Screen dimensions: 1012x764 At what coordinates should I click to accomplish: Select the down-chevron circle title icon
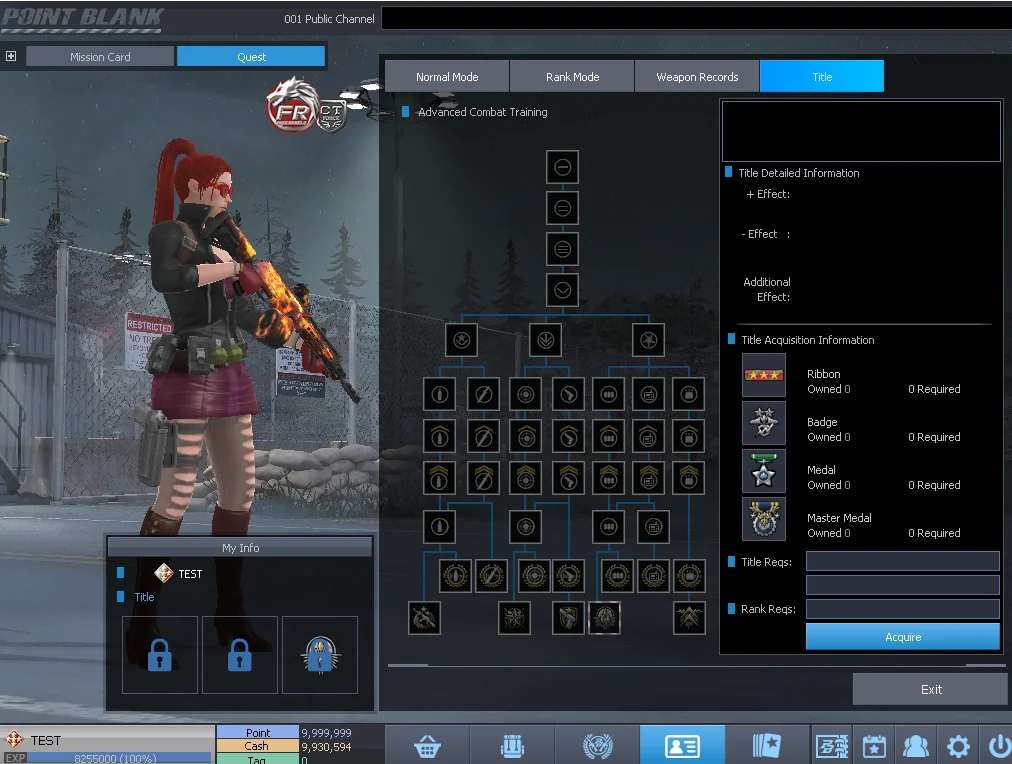click(x=562, y=290)
